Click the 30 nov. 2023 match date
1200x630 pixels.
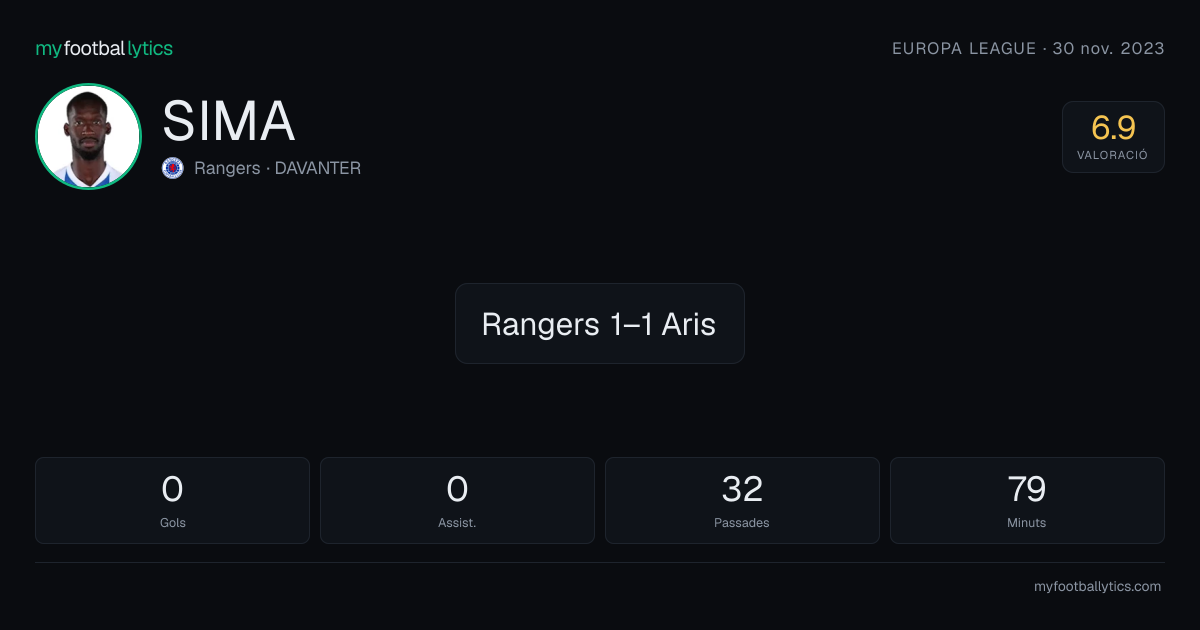coord(1109,48)
